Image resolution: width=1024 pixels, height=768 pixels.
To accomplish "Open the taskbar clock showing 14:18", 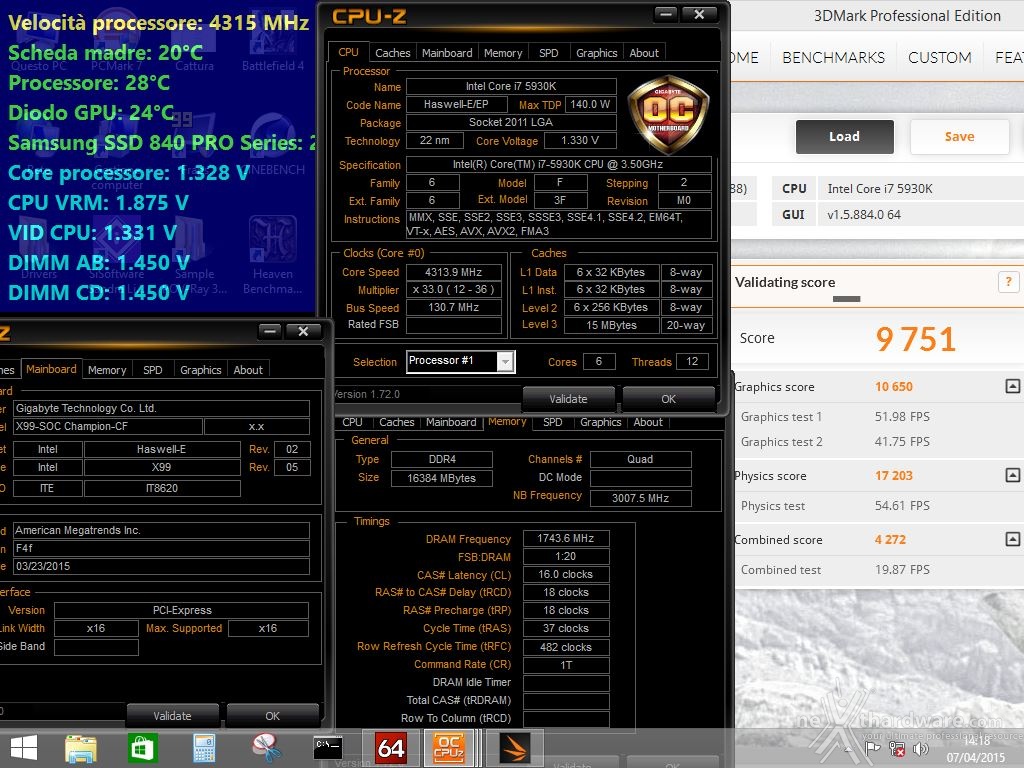I will [x=976, y=741].
